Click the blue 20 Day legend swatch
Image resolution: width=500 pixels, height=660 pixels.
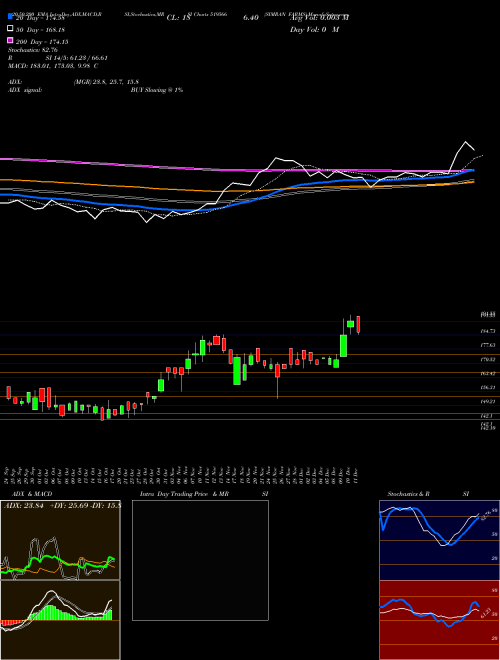11,17
